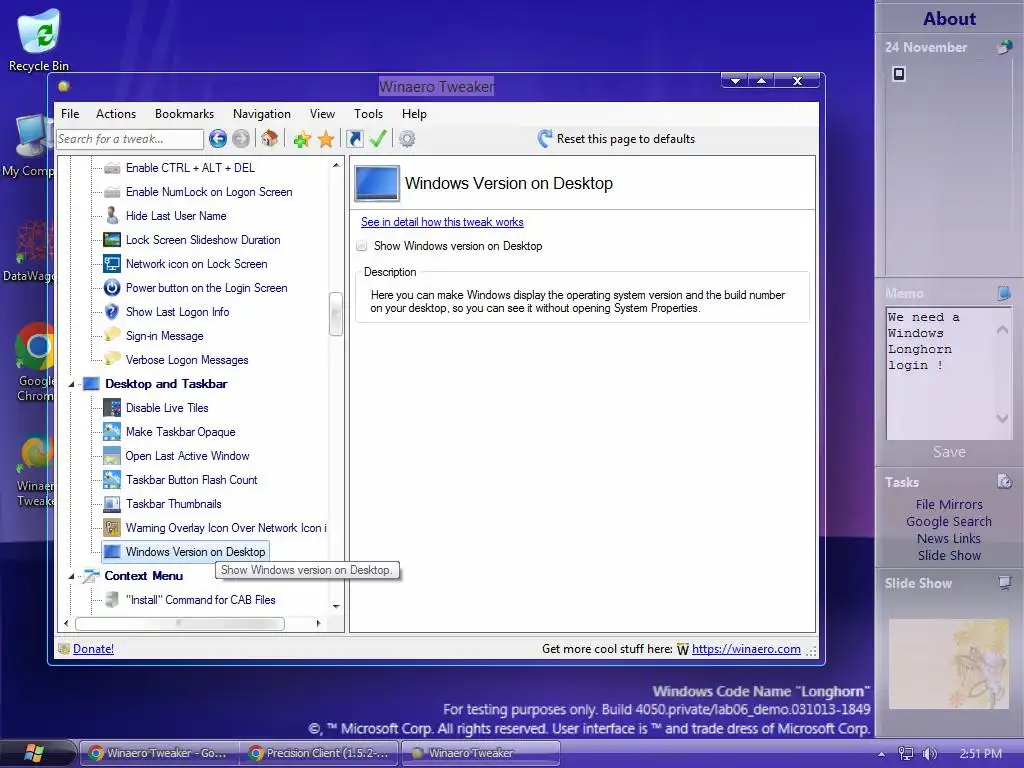Screen dimensions: 1024x768
Task: Click the Memo scroll up chevron
Action: pyautogui.click(x=1002, y=330)
